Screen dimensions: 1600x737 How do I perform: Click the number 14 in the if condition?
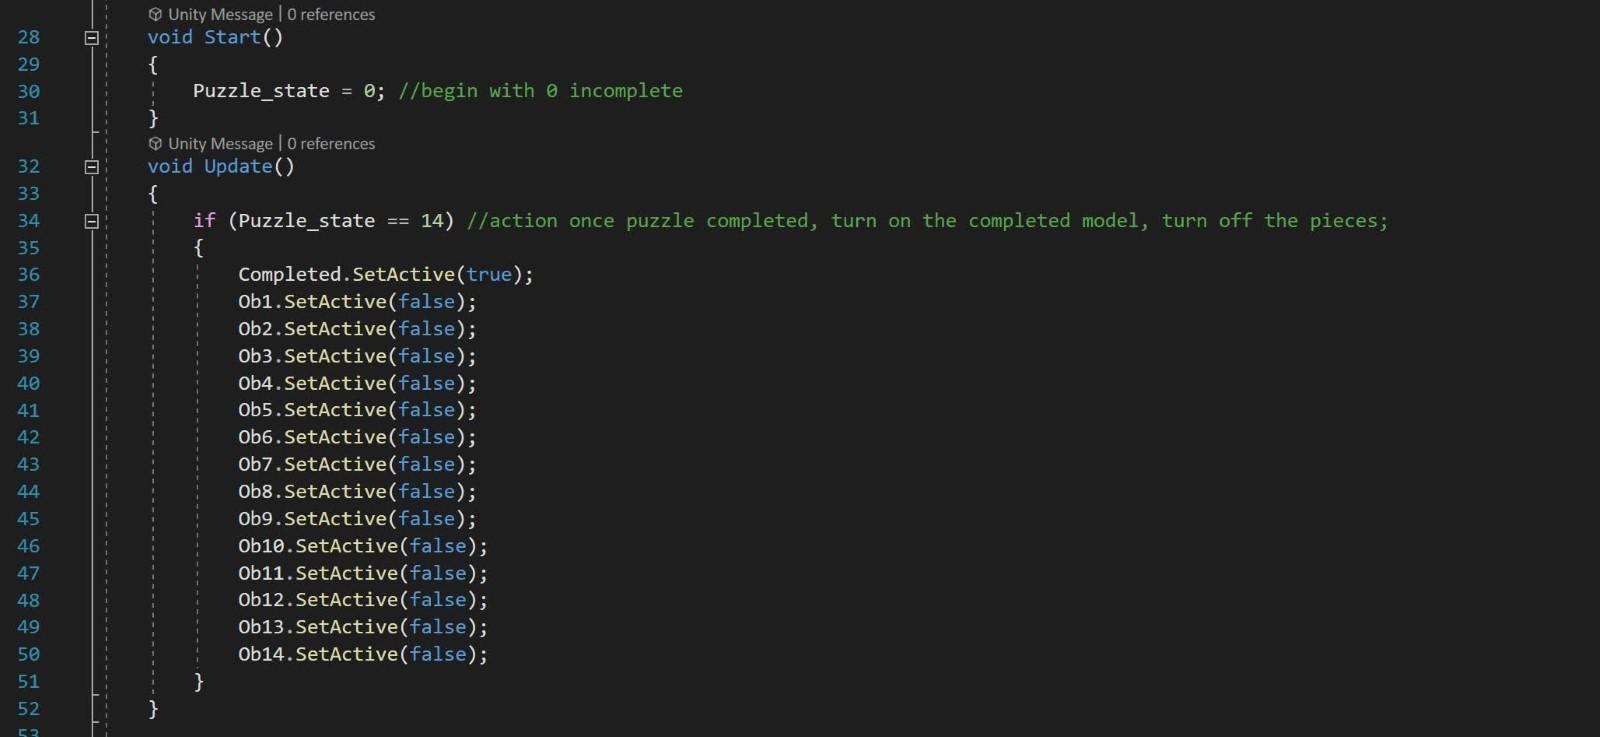(x=432, y=221)
